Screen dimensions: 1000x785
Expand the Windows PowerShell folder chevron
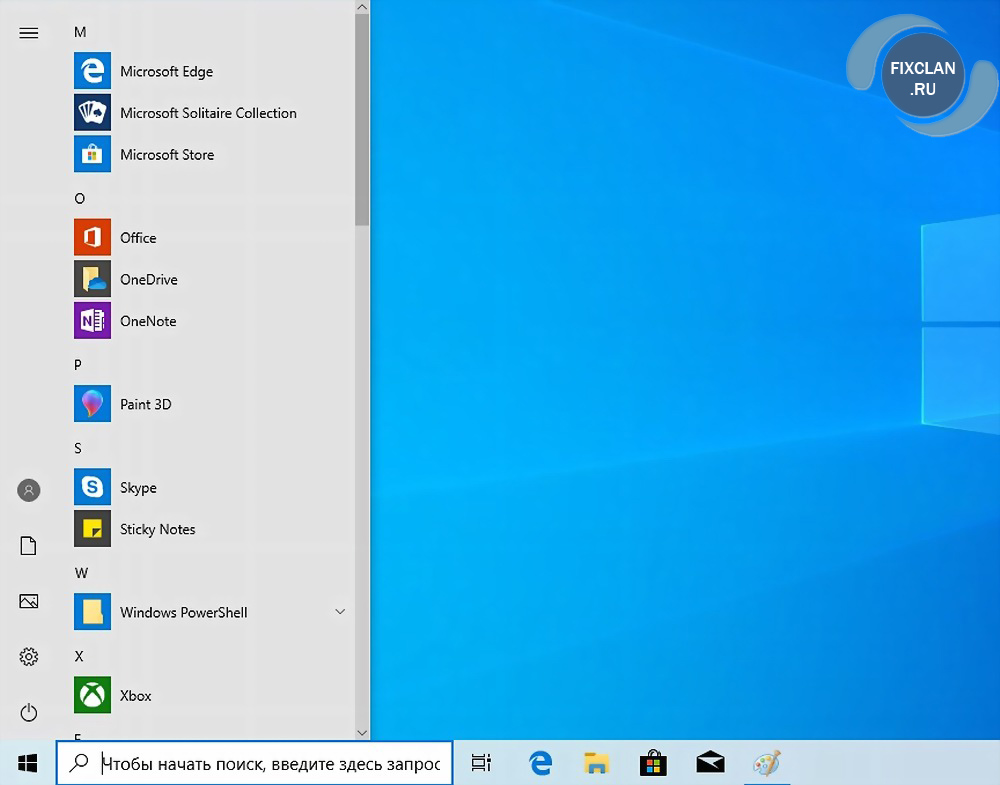click(340, 612)
